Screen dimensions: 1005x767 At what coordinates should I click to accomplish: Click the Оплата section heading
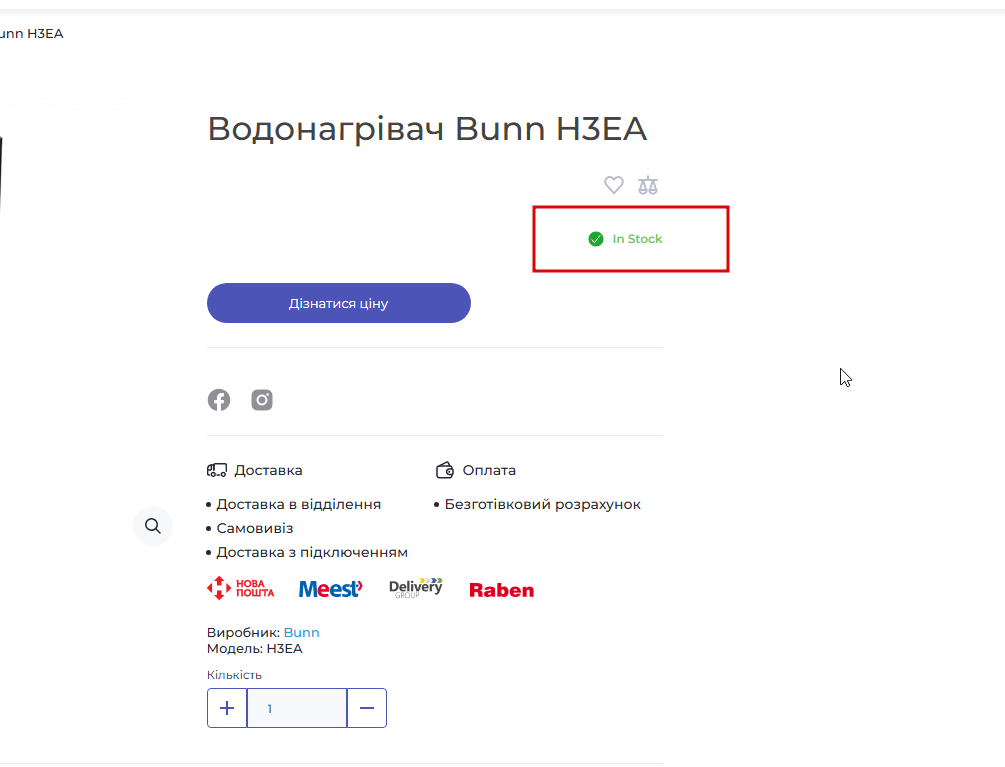tap(489, 470)
